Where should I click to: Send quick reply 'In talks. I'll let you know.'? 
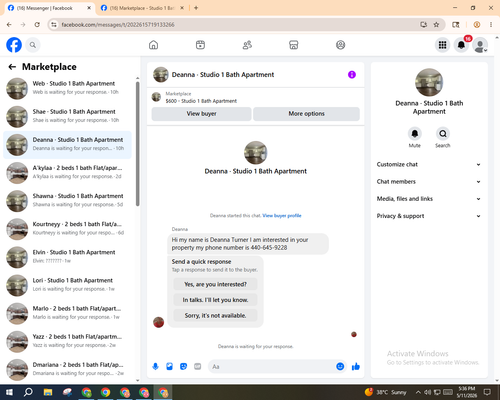click(215, 300)
